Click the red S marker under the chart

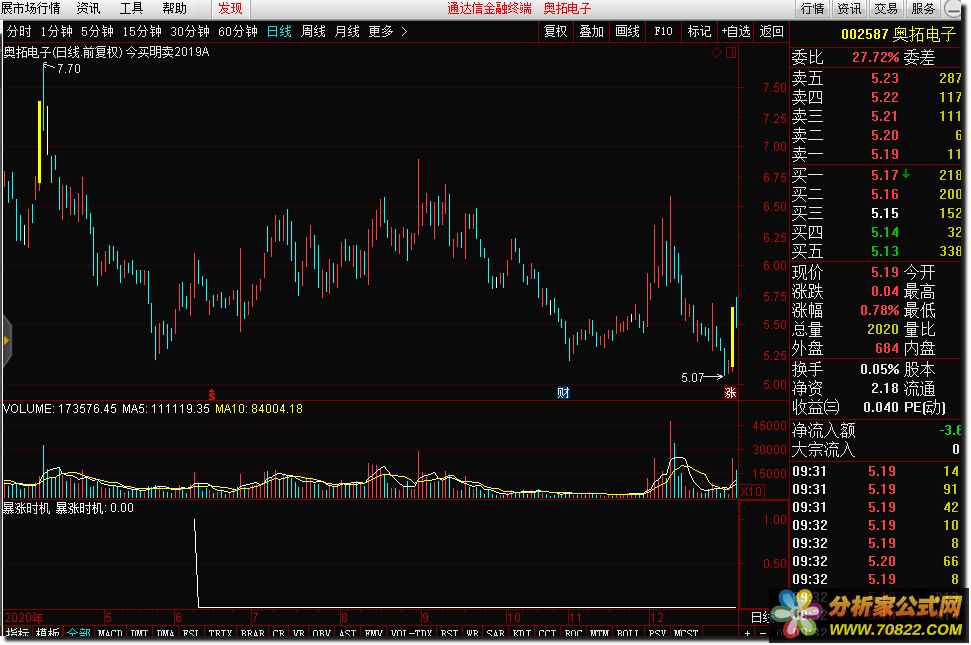pyautogui.click(x=211, y=394)
